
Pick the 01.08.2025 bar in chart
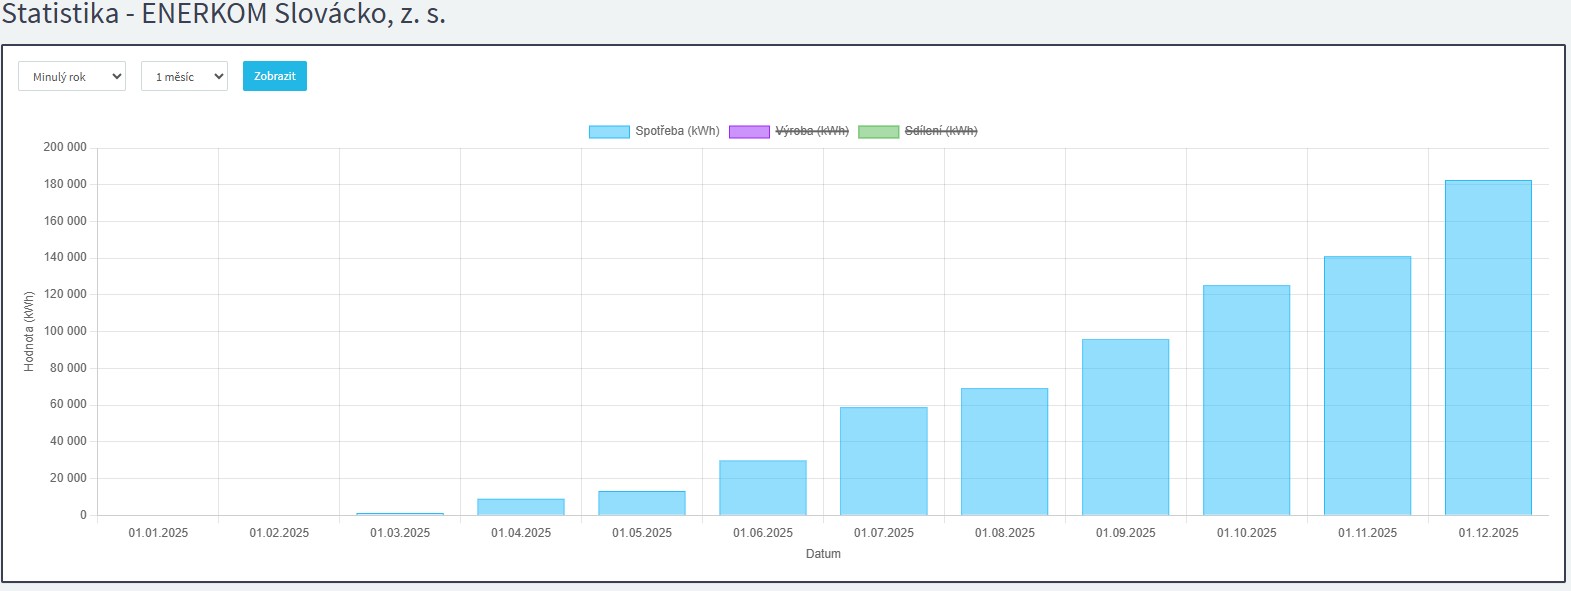tap(1004, 452)
